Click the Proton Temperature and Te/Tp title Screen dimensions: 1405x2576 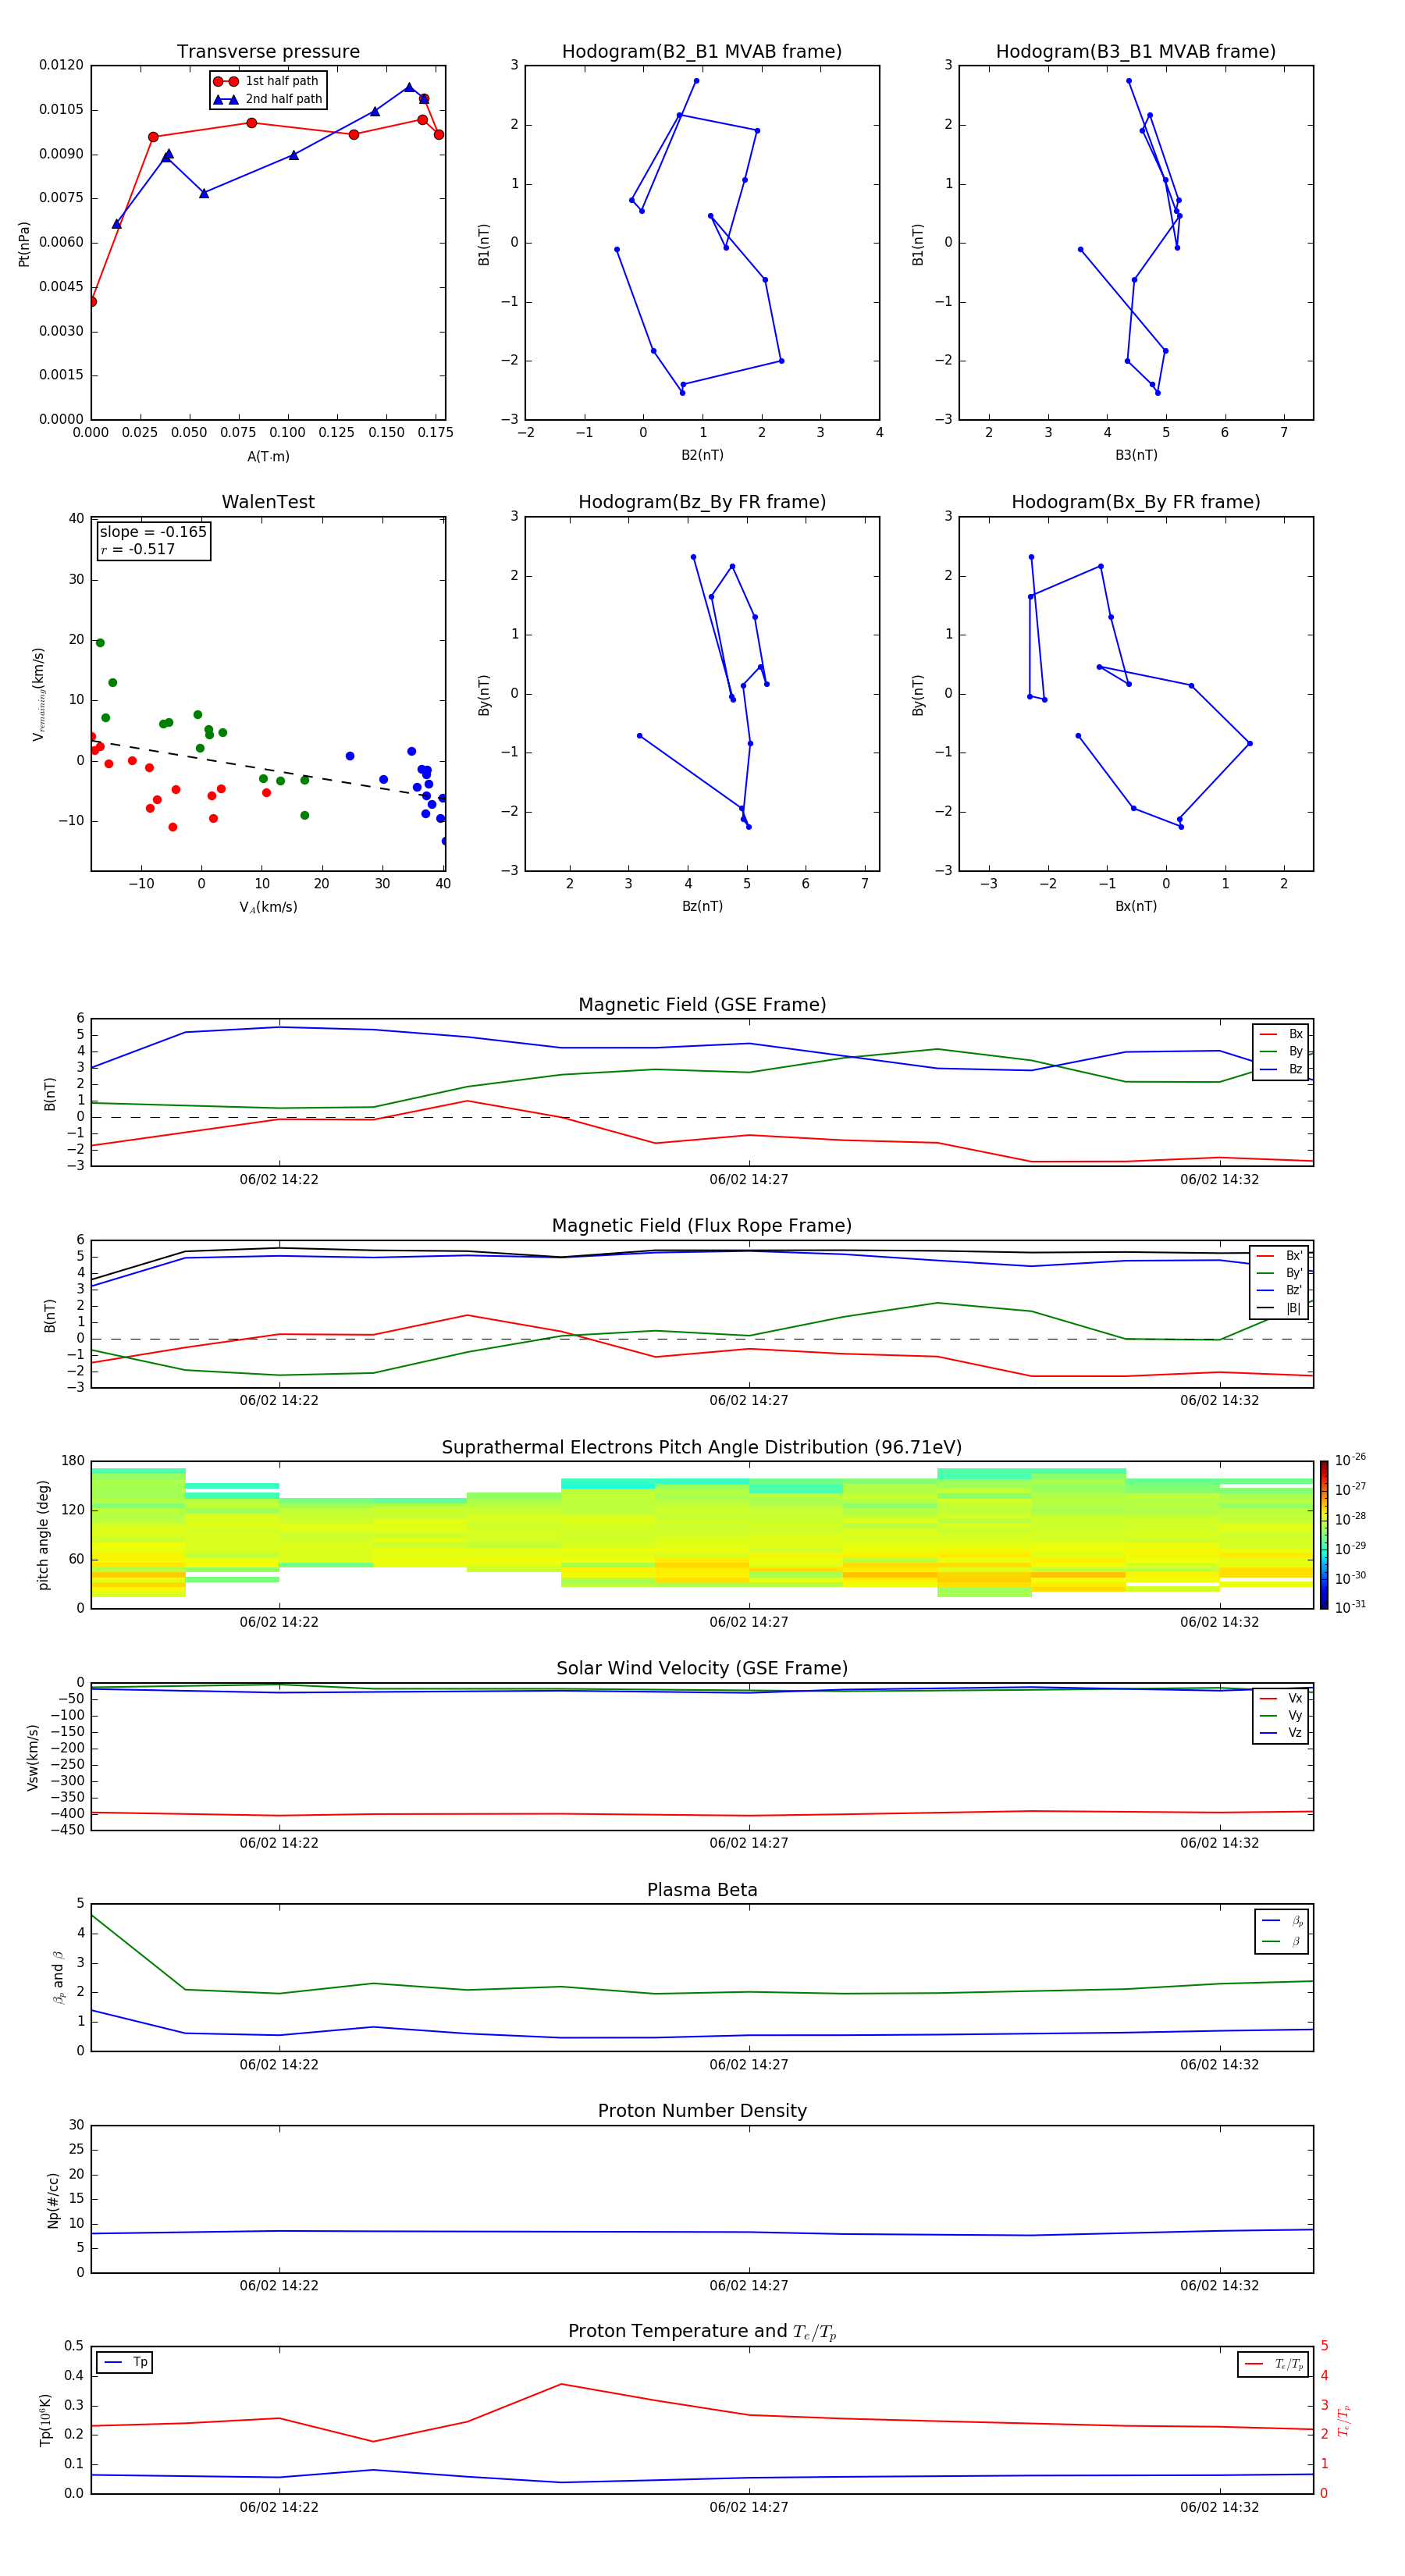click(x=702, y=2332)
